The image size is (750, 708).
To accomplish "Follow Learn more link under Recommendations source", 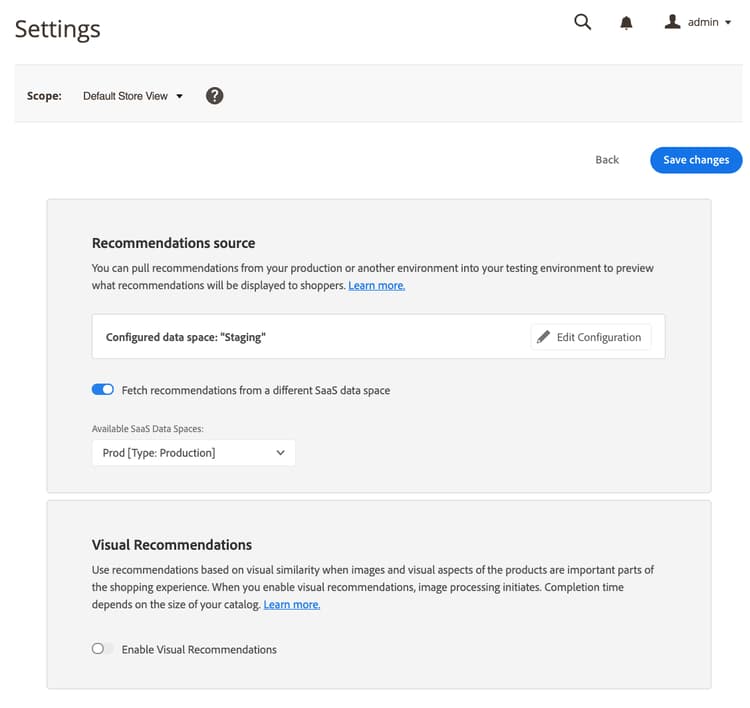I will click(x=376, y=286).
